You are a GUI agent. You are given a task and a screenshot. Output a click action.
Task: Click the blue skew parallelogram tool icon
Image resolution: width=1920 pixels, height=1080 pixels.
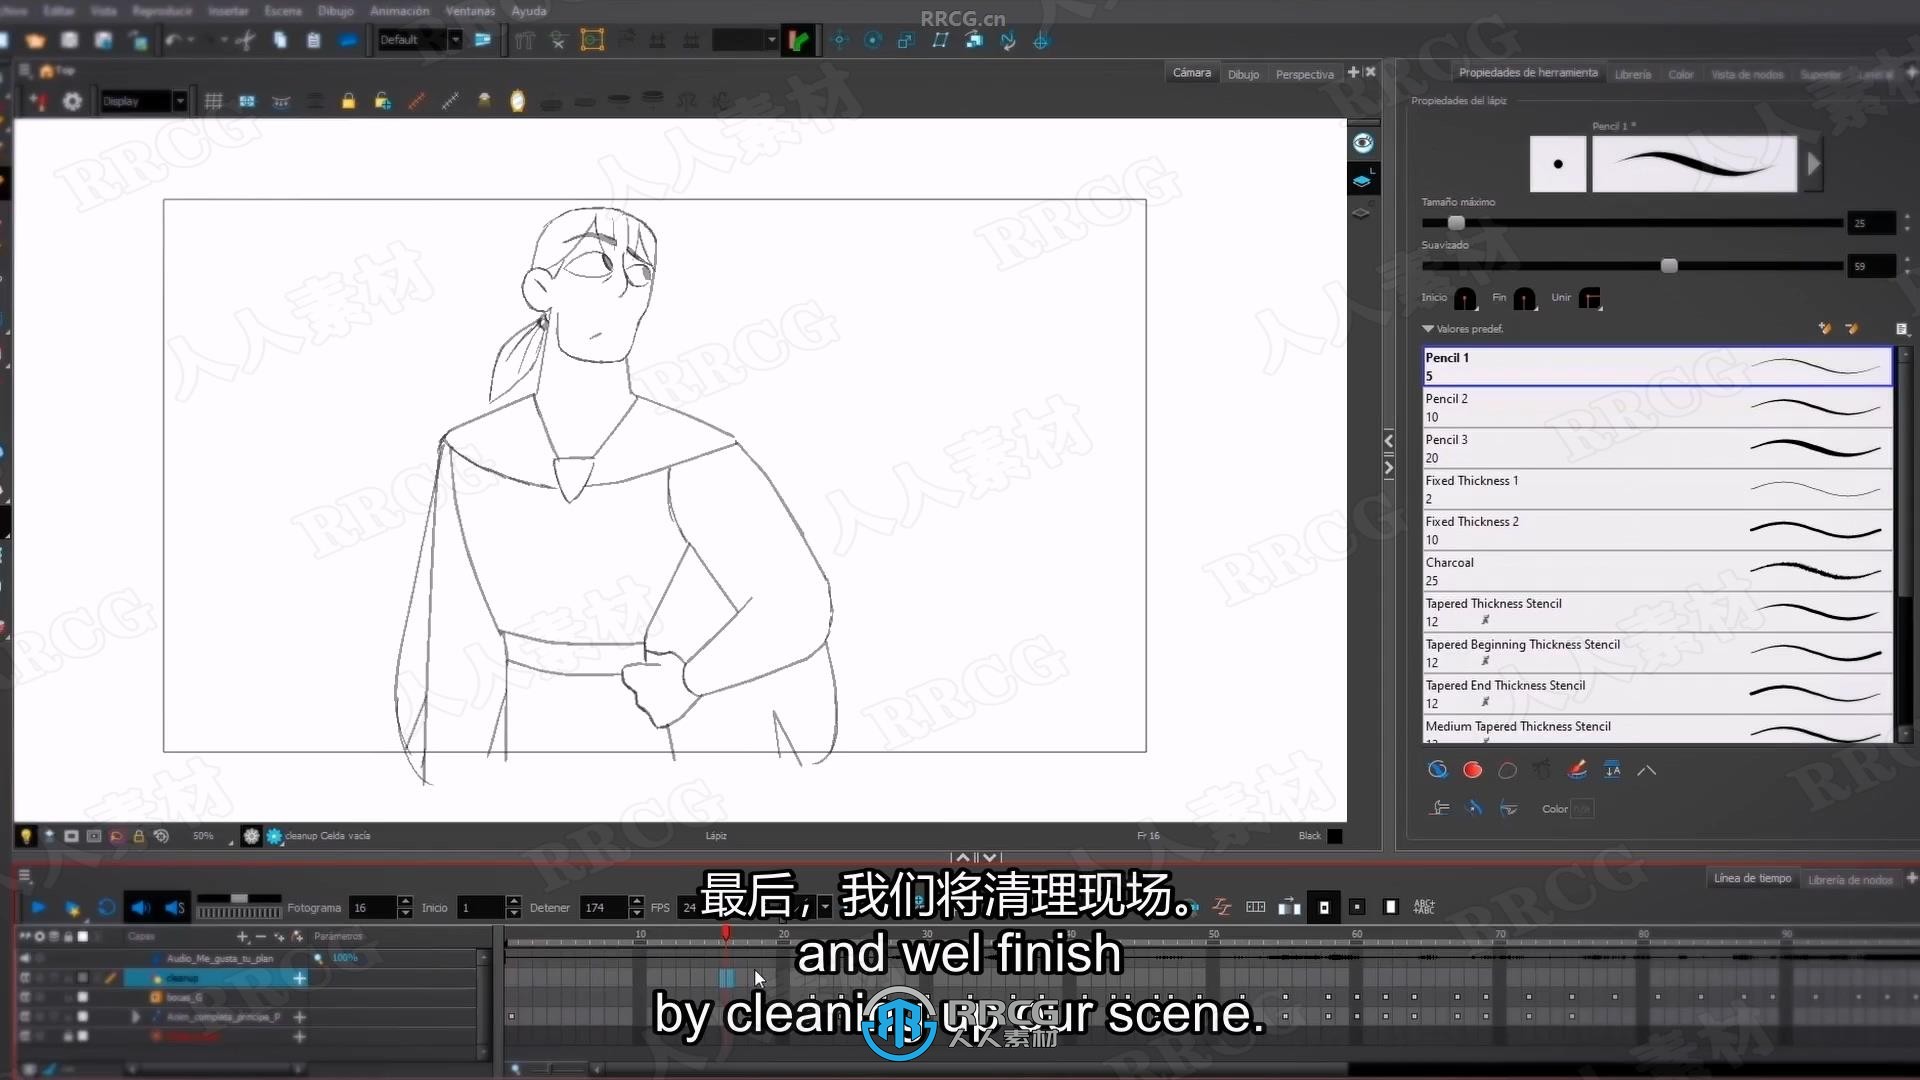tap(940, 40)
